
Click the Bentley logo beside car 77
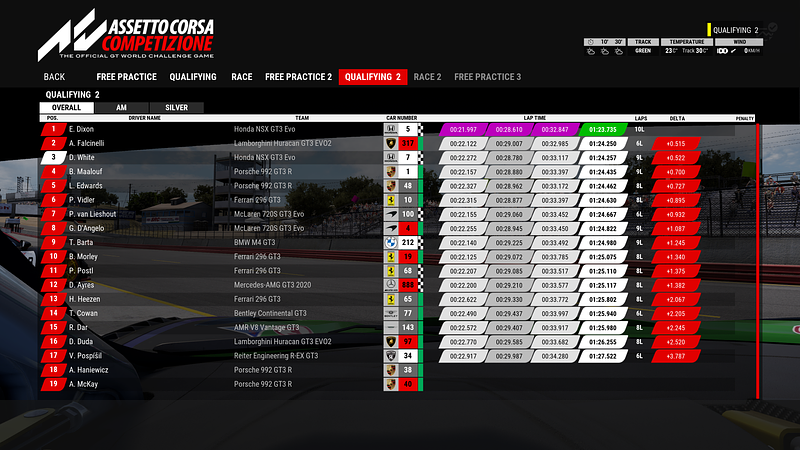(391, 313)
